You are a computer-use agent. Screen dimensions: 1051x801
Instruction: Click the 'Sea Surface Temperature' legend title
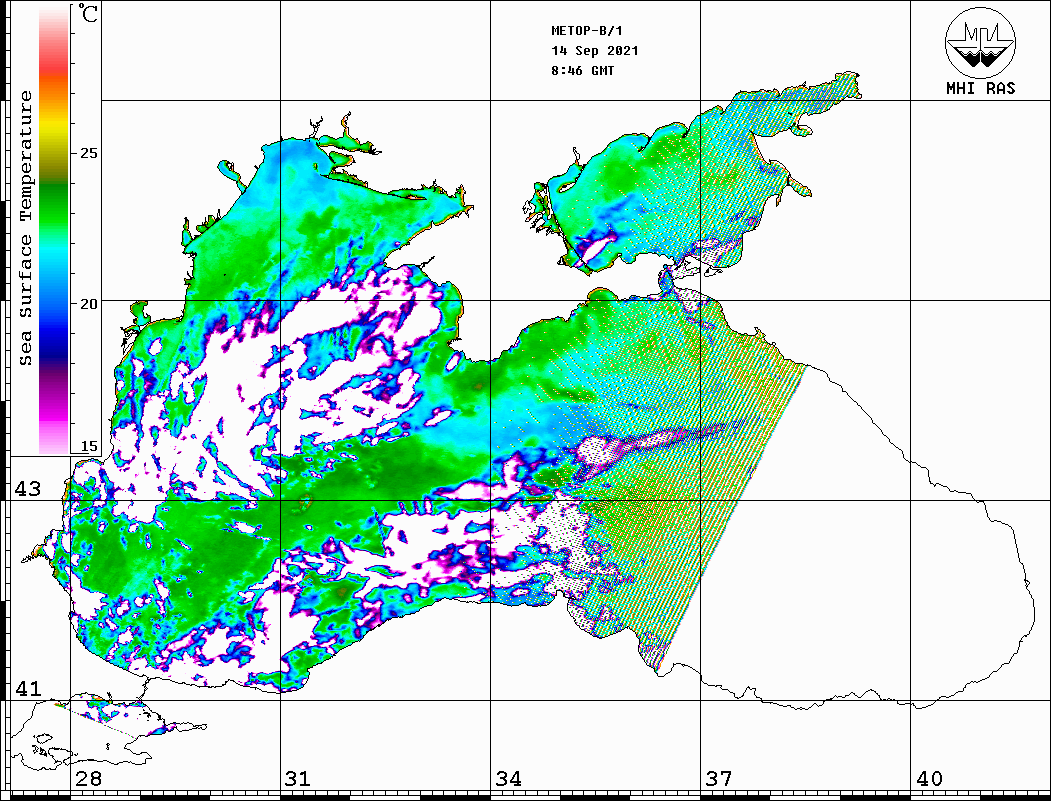pyautogui.click(x=25, y=228)
